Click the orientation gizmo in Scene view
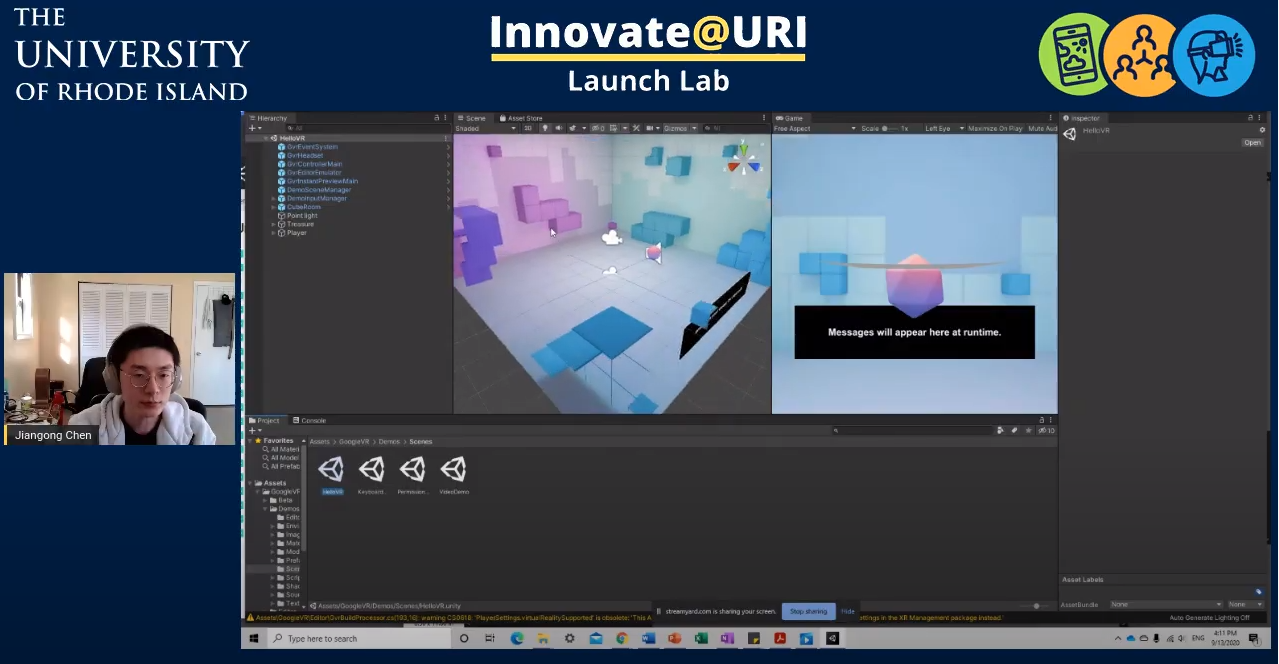The width and height of the screenshot is (1279, 664). [x=743, y=156]
